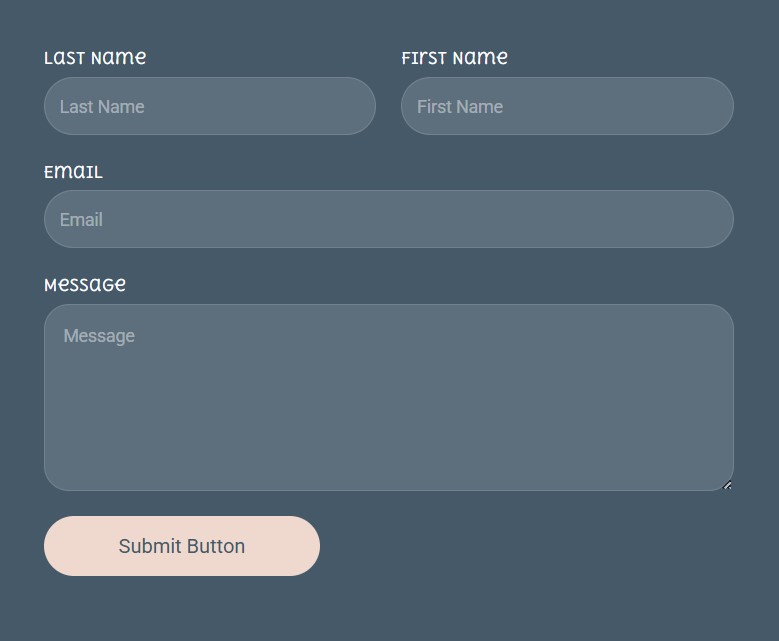Click the Last Name input field
The height and width of the screenshot is (641, 779).
(210, 106)
